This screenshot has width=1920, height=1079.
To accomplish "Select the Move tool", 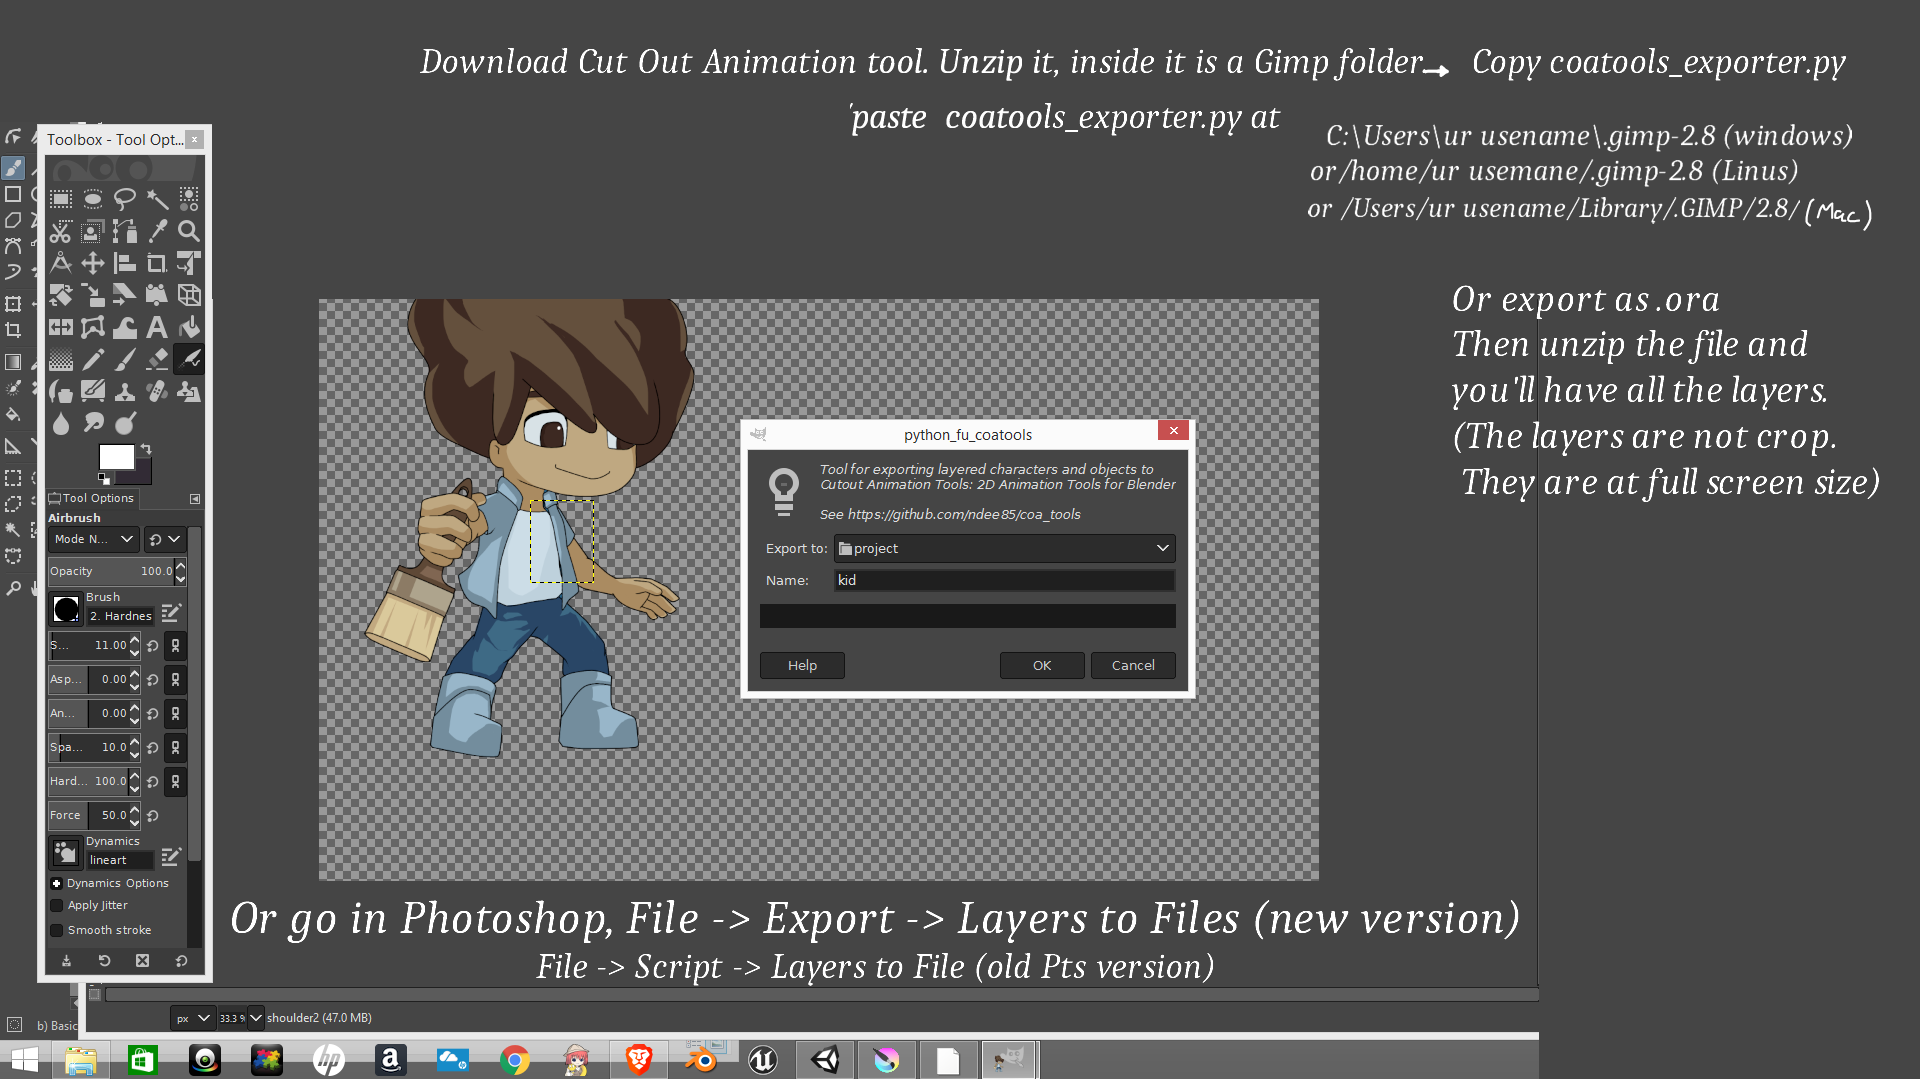I will (93, 263).
